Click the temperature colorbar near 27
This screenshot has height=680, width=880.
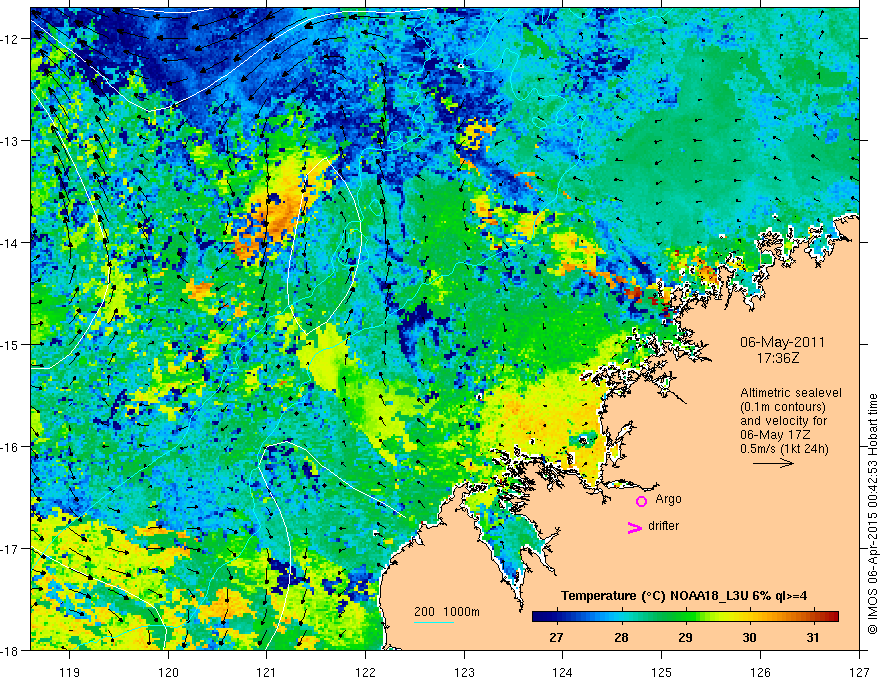tap(557, 616)
